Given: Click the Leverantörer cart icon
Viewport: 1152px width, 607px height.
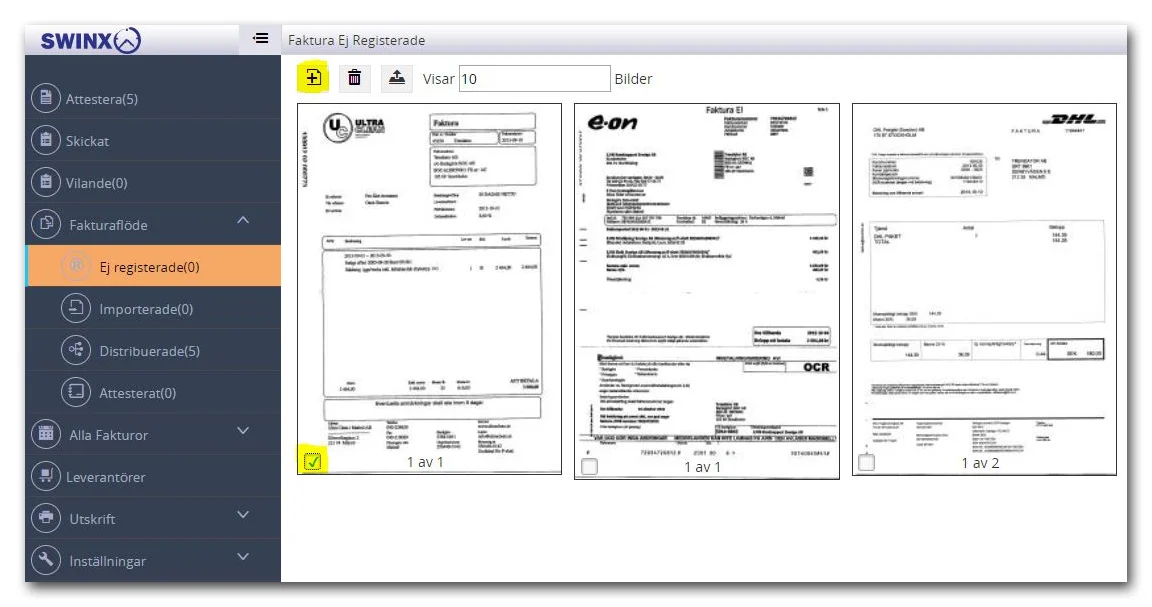Looking at the screenshot, I should (x=46, y=476).
